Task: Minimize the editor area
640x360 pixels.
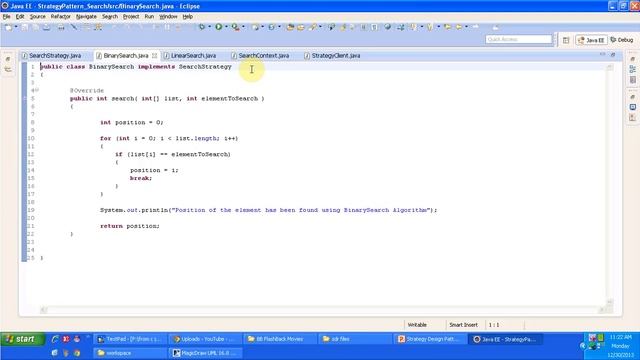Action: [603, 54]
